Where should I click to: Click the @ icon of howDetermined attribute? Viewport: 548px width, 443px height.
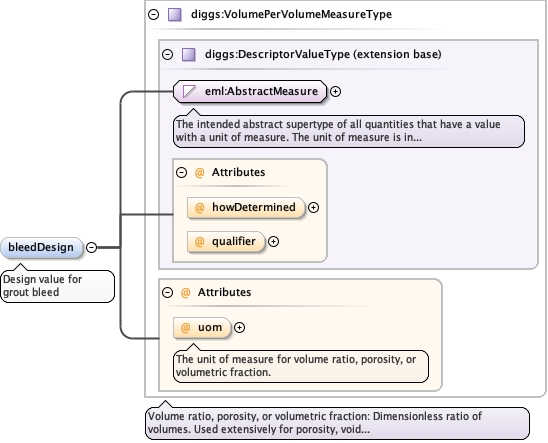click(x=199, y=208)
